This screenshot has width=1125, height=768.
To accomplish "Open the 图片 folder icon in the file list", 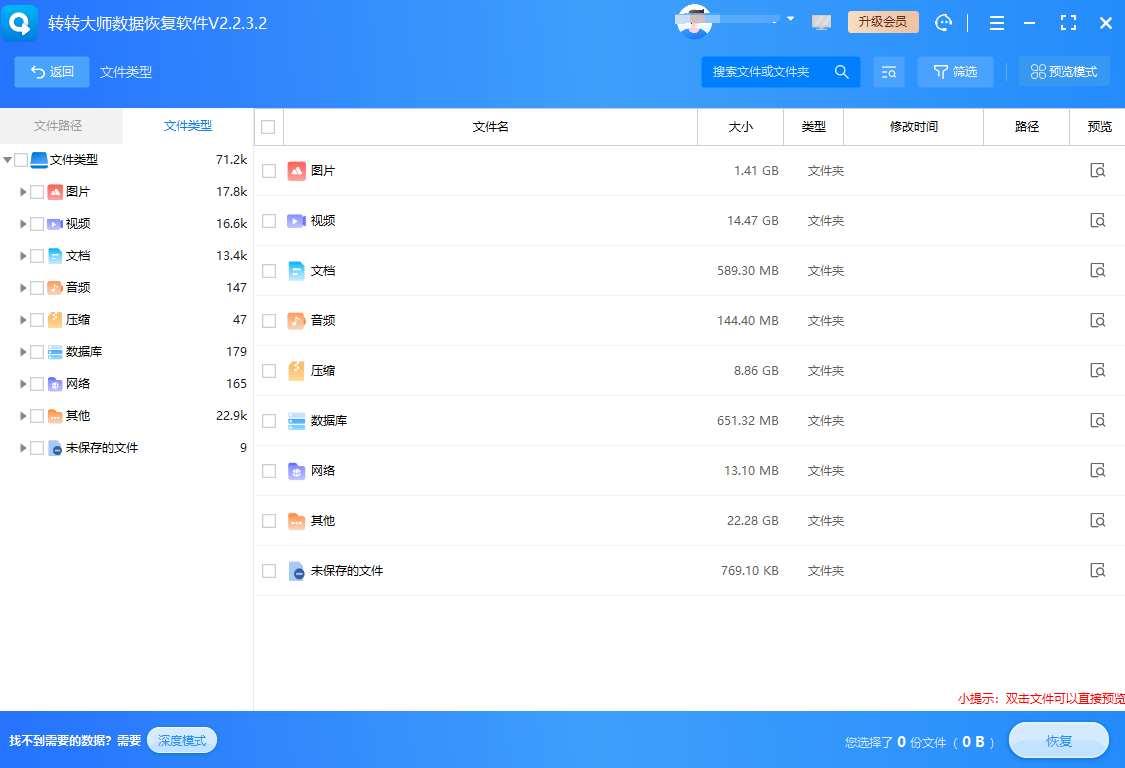I will coord(297,170).
